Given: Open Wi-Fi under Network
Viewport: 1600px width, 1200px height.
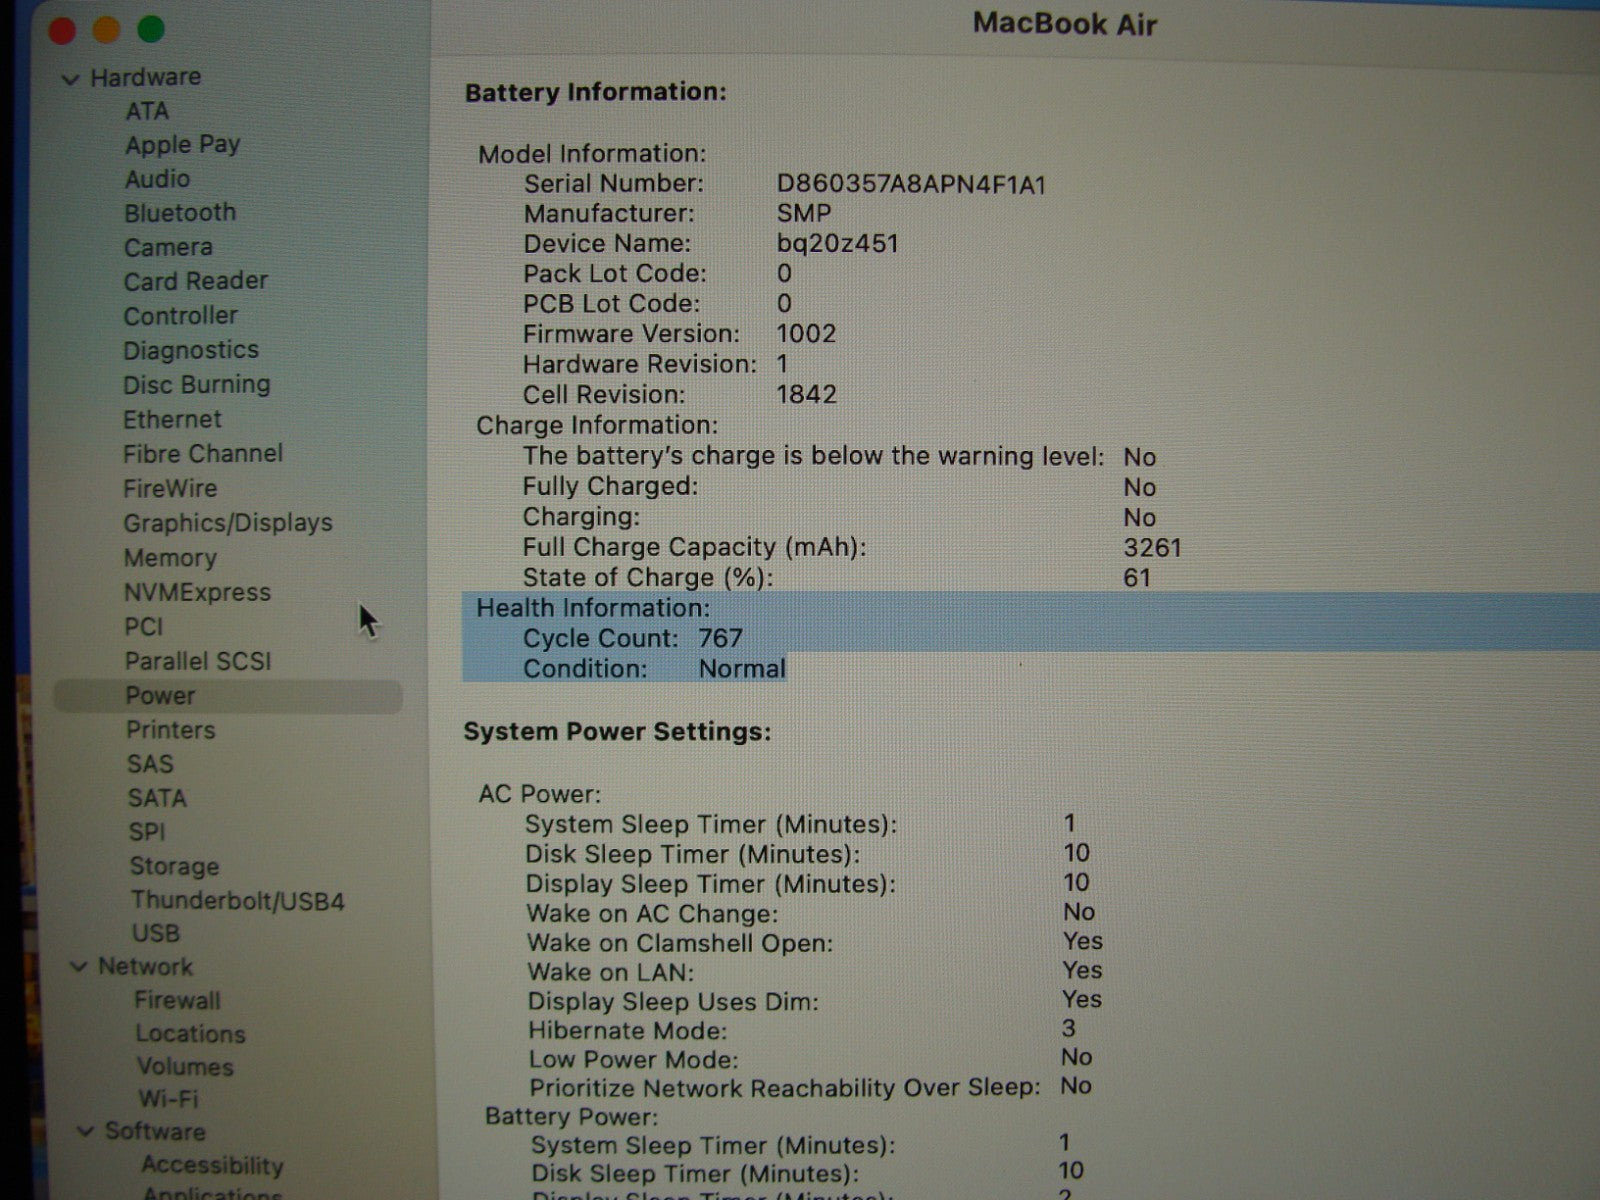Looking at the screenshot, I should 168,1098.
